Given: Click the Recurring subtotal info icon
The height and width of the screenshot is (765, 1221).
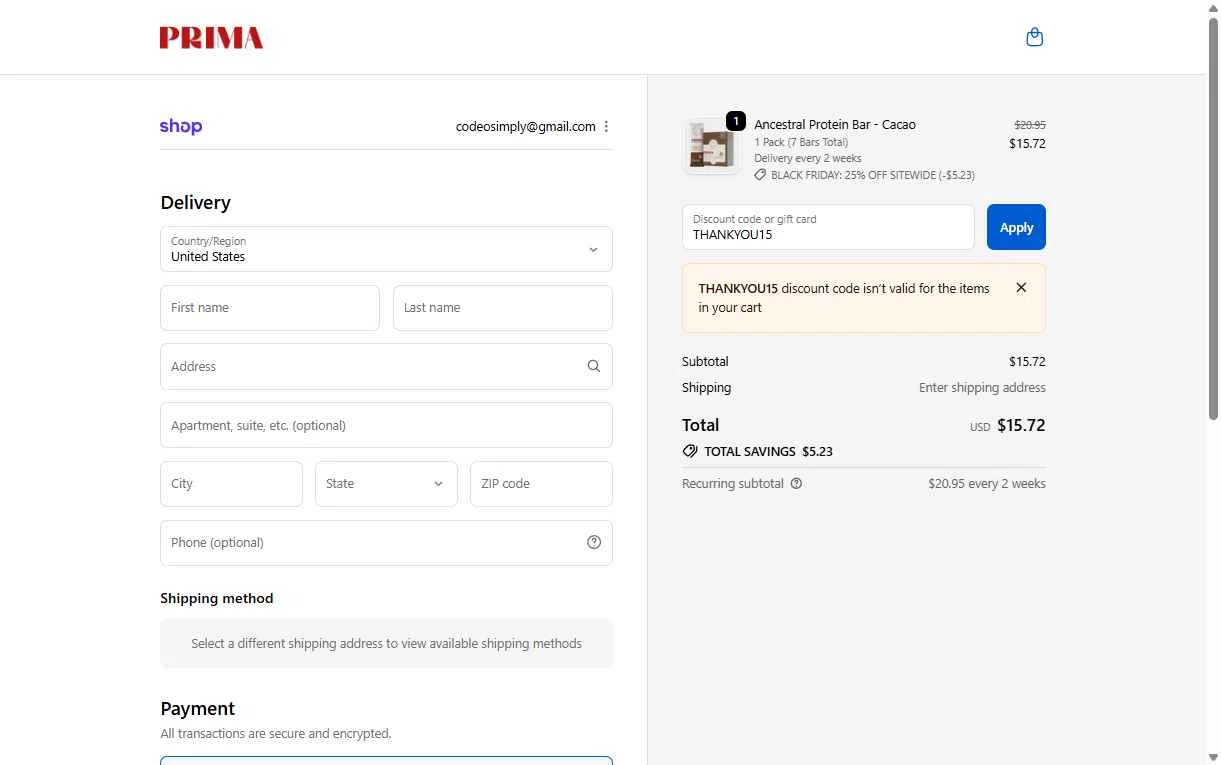Looking at the screenshot, I should point(796,484).
